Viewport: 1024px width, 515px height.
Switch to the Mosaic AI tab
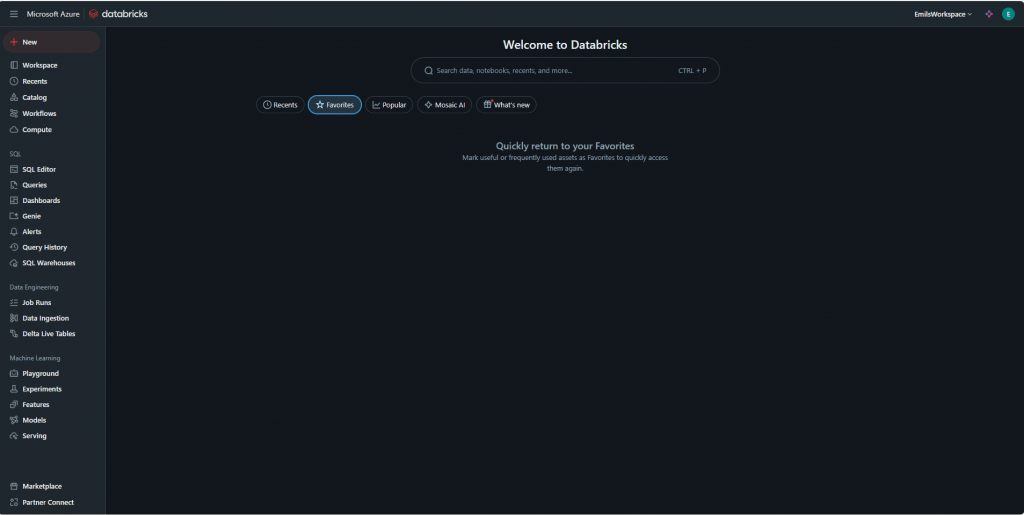click(444, 104)
